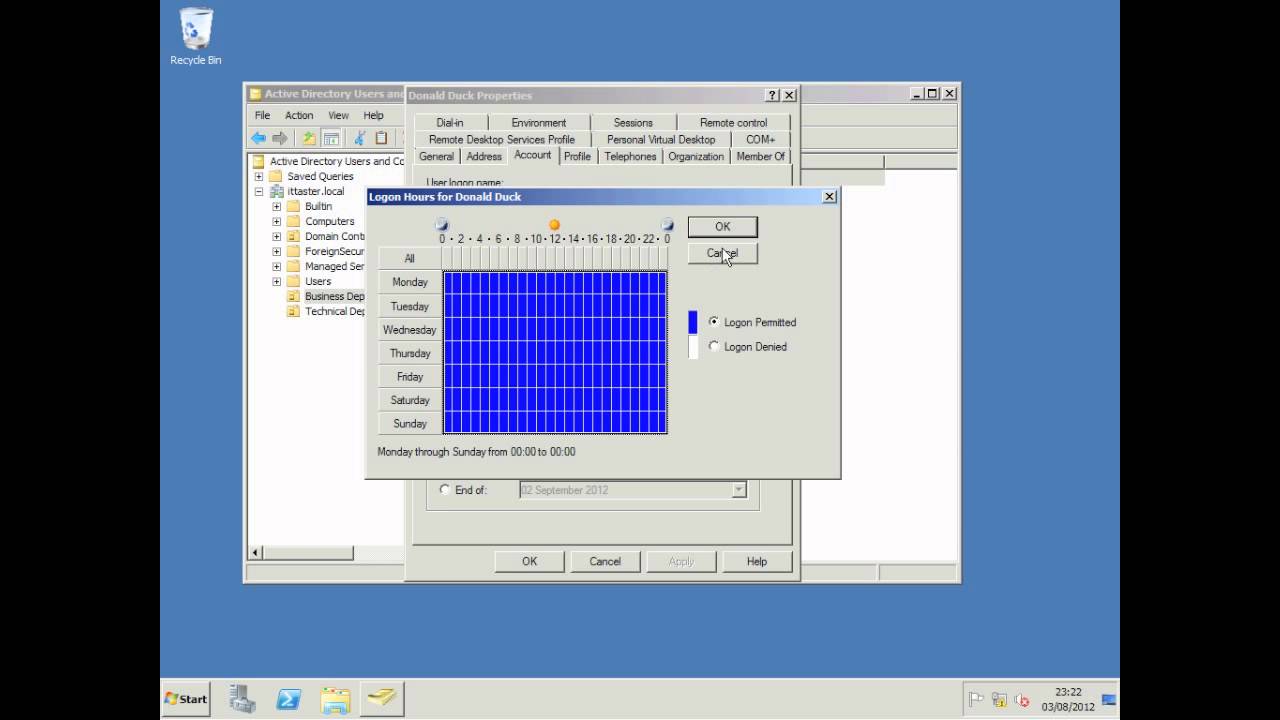
Task: Click OK in Donald Duck Properties dialog
Action: click(529, 561)
